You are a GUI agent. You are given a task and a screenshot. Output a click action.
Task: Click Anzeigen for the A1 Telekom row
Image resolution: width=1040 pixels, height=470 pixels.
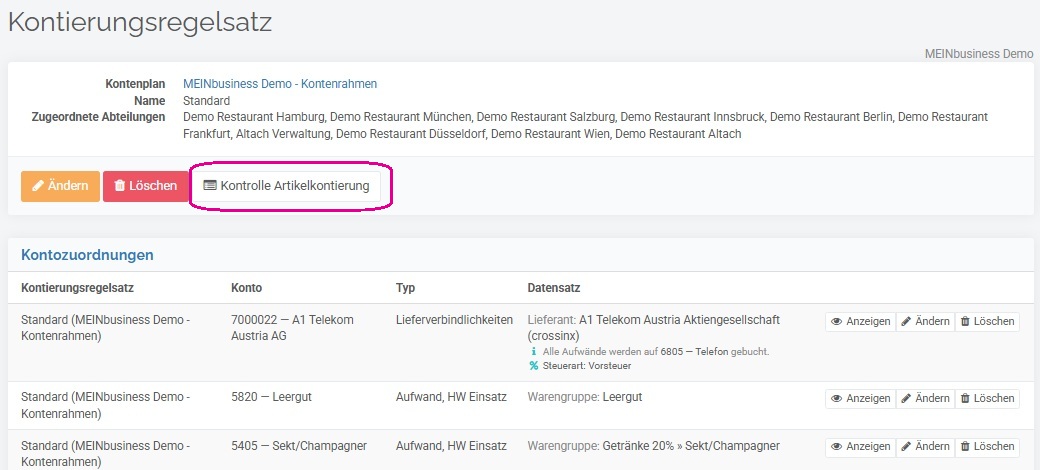coord(860,322)
